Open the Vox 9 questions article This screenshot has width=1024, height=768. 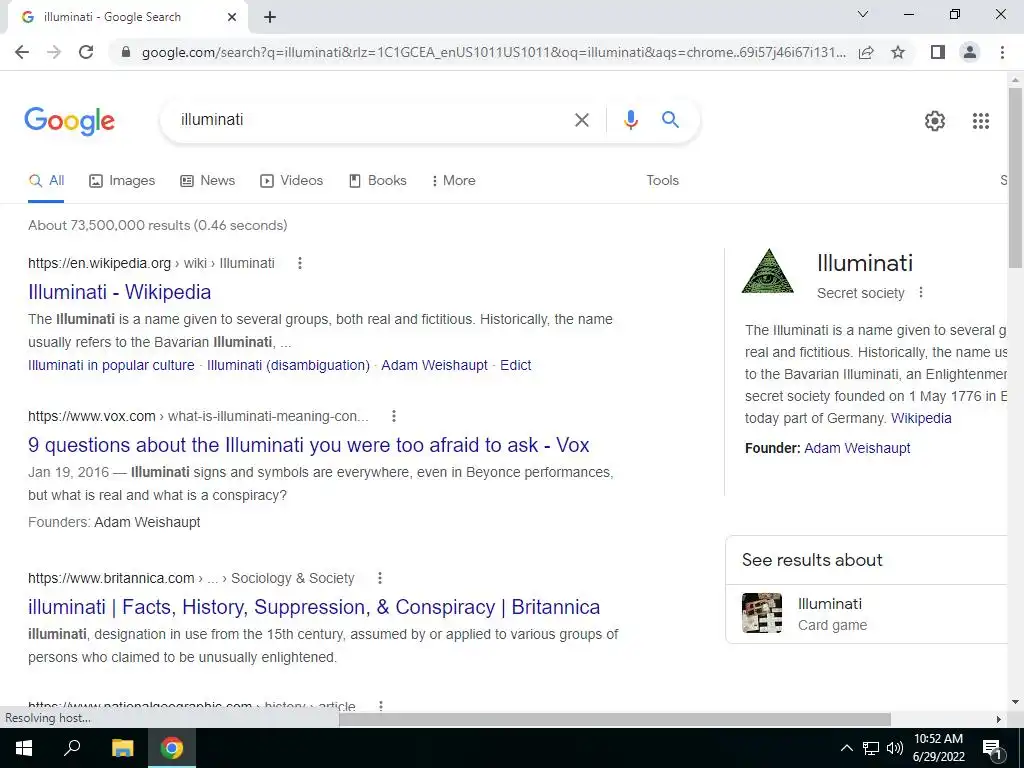click(x=308, y=445)
